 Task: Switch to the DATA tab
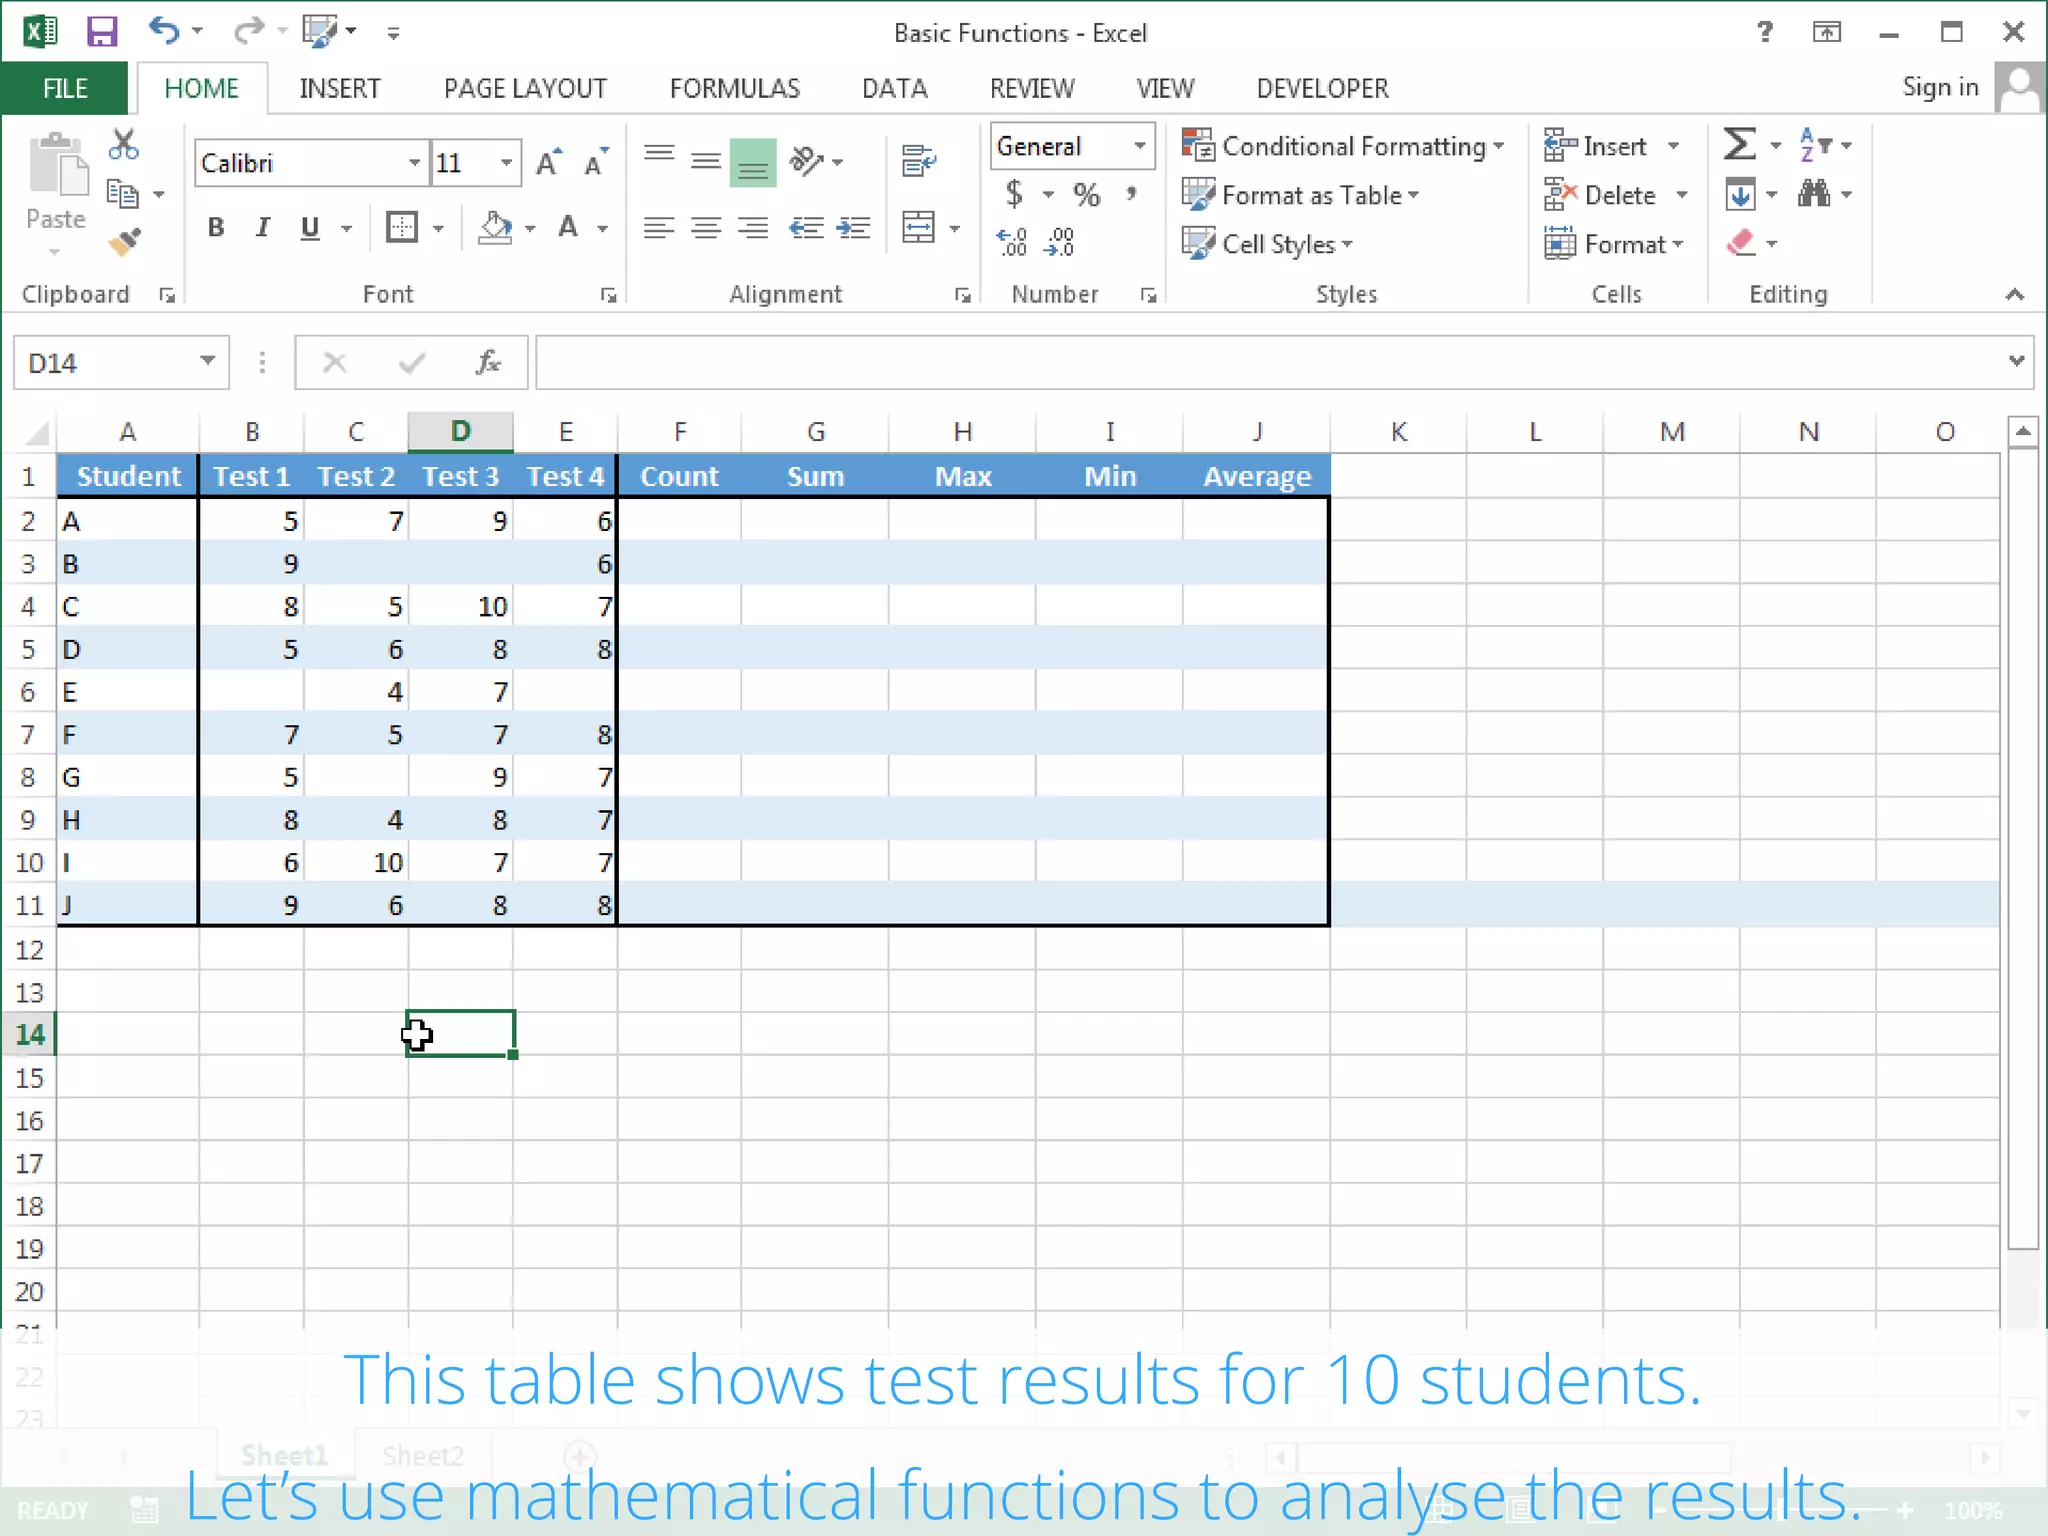(x=895, y=88)
